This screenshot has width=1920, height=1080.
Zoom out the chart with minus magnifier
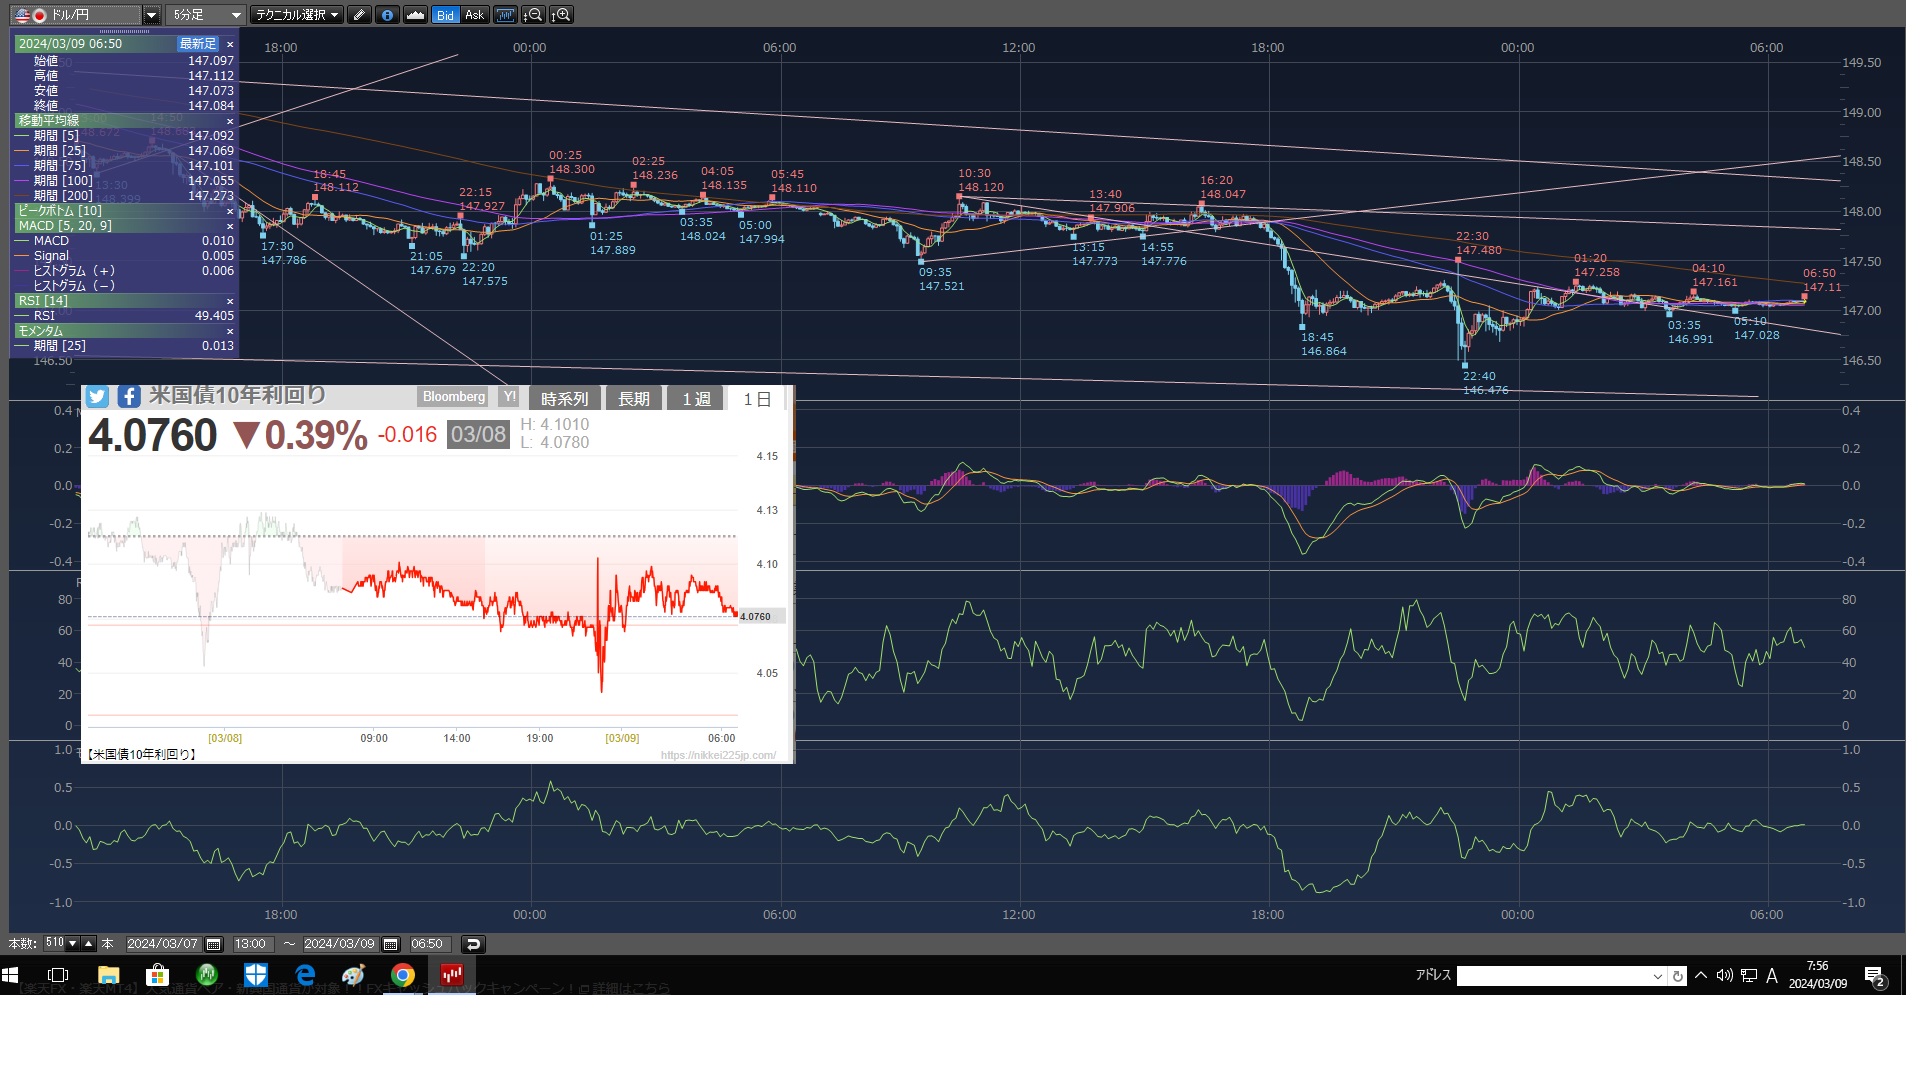click(533, 15)
